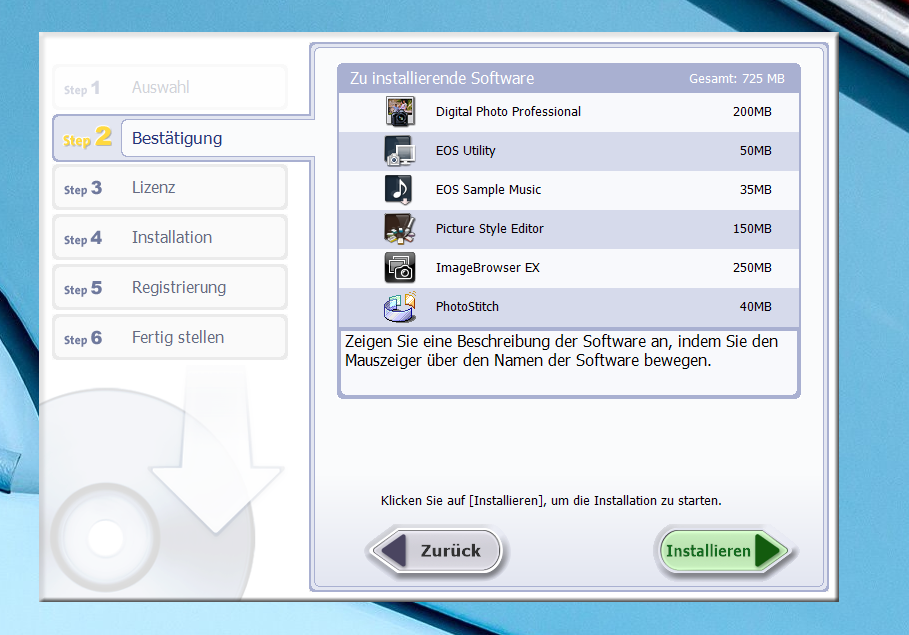
Task: Click the 'Digital Photo Professional' name
Action: point(508,111)
